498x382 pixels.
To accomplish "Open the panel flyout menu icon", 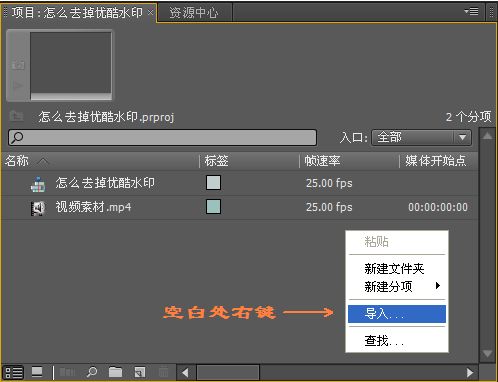I will point(471,12).
